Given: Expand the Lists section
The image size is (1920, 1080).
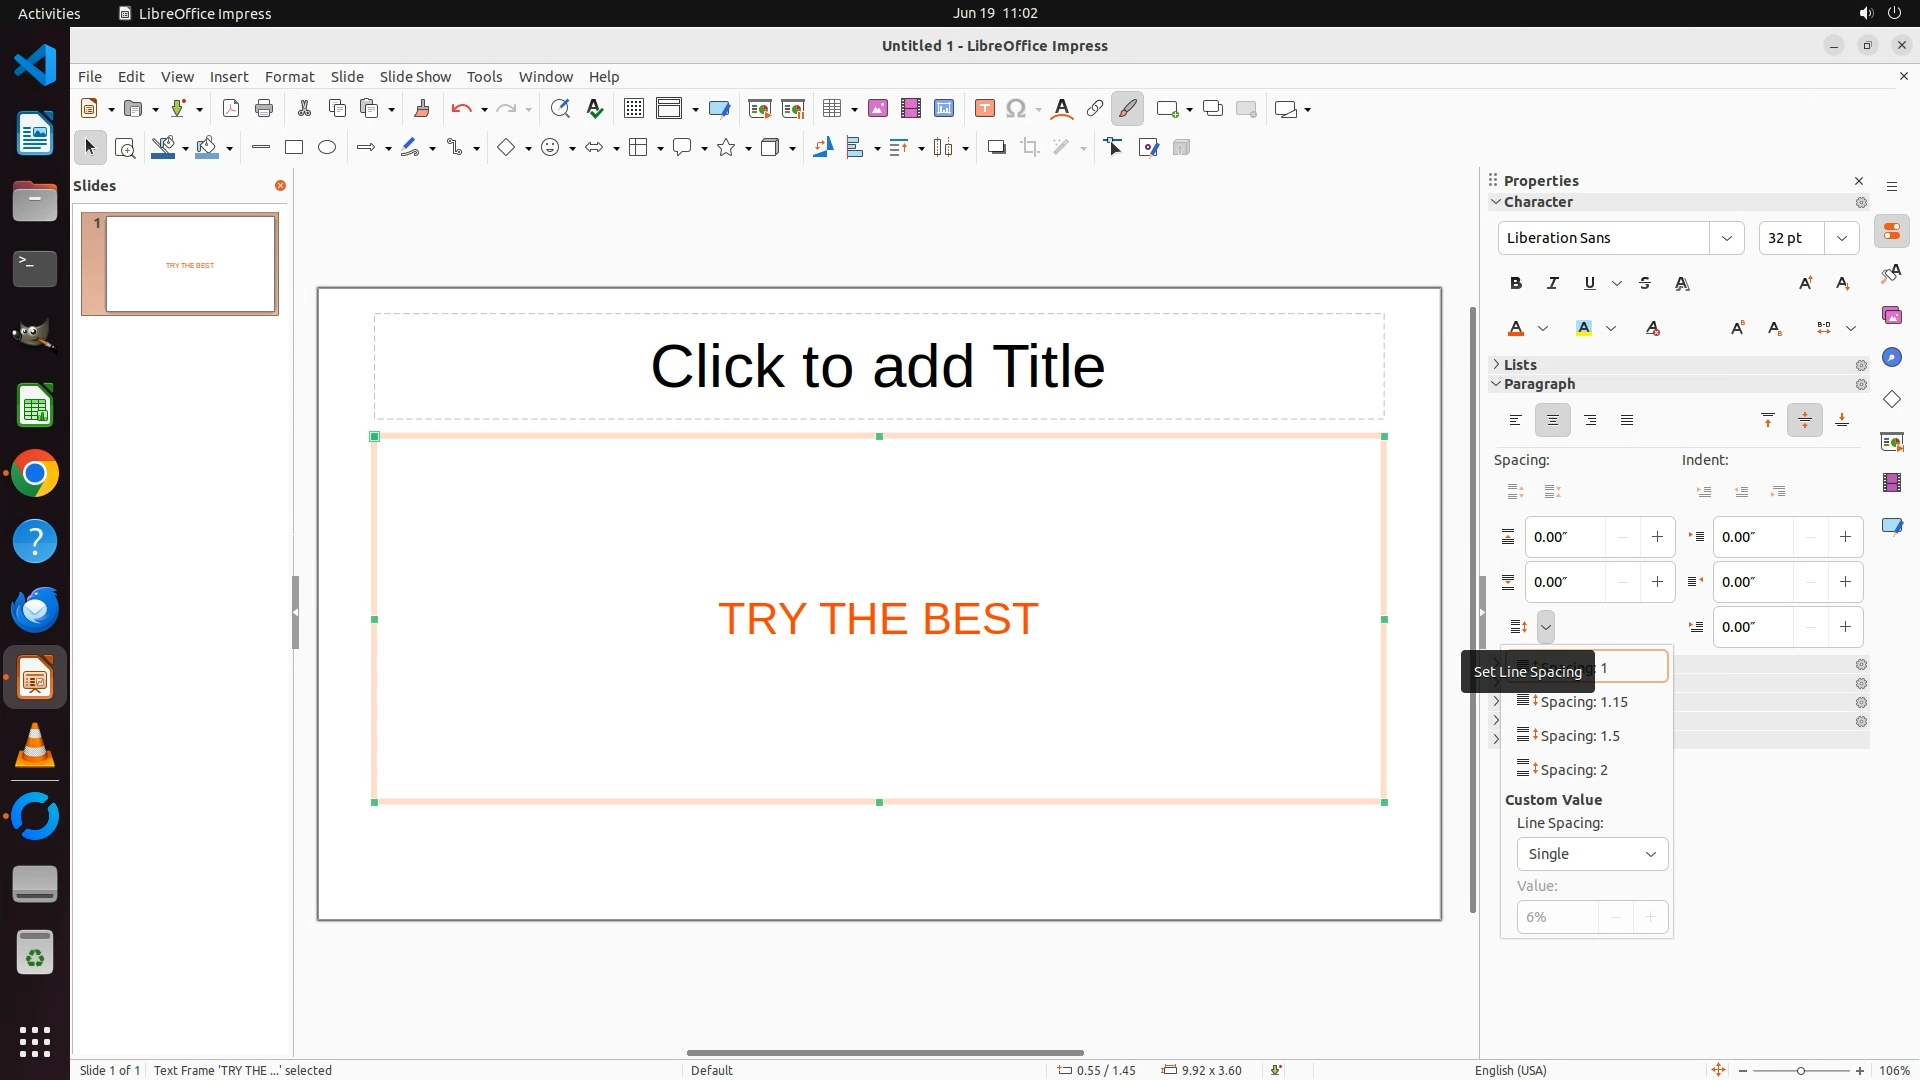Looking at the screenshot, I should tap(1520, 365).
